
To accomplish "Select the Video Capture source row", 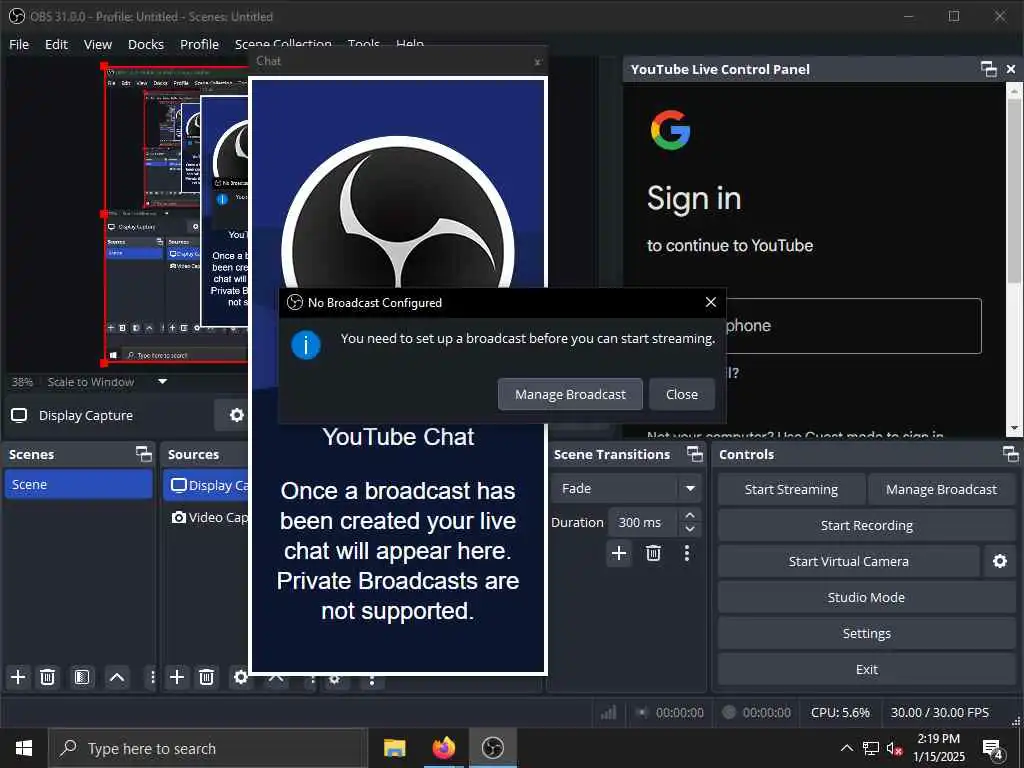I will (206, 517).
